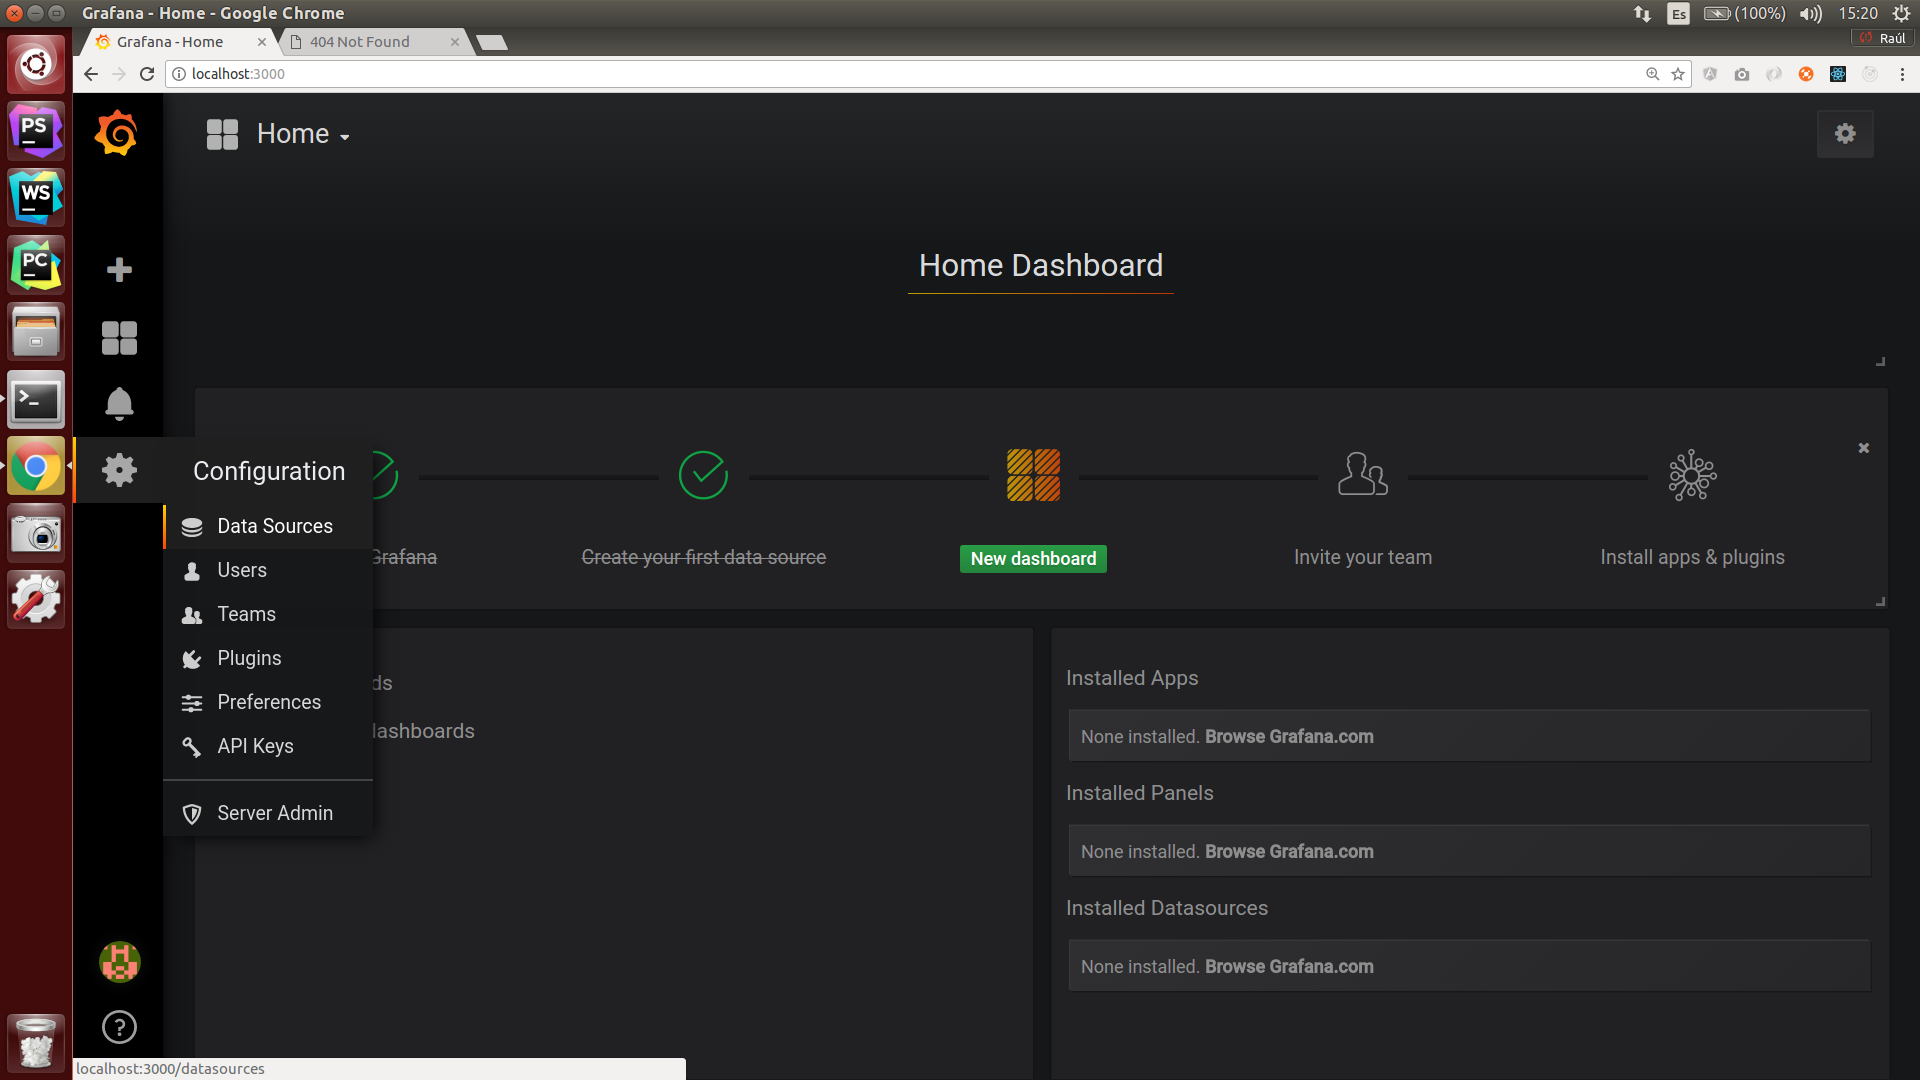Viewport: 1920px width, 1080px height.
Task: Open the Chrome three-dot menu
Action: (1902, 74)
